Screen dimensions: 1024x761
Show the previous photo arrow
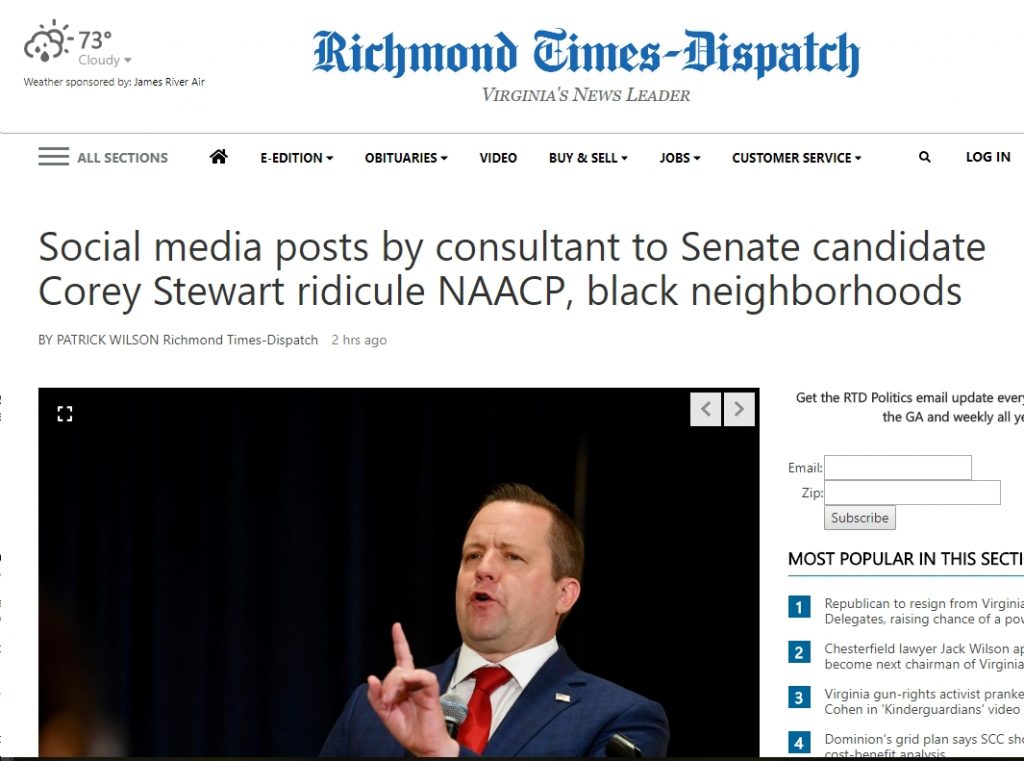pyautogui.click(x=705, y=409)
